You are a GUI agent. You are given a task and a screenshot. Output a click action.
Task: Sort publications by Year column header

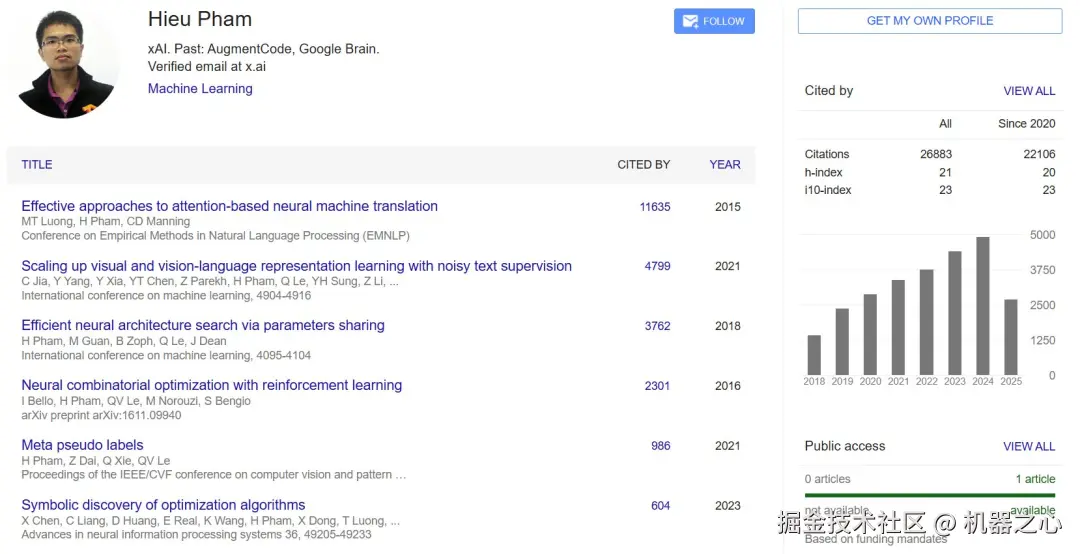coord(725,165)
